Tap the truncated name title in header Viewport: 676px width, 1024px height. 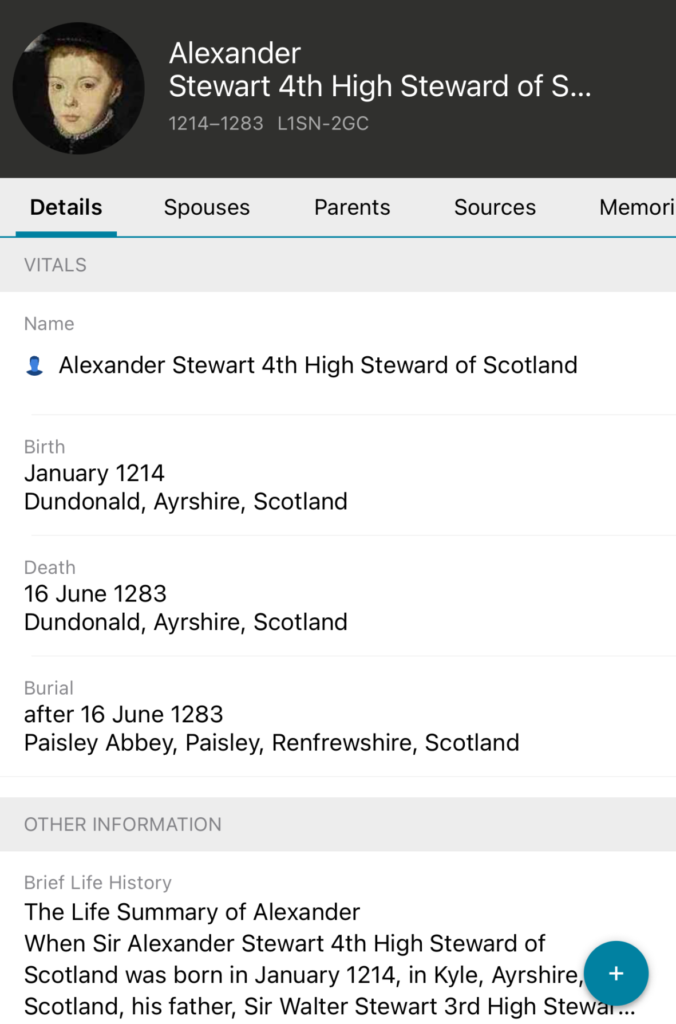(380, 70)
